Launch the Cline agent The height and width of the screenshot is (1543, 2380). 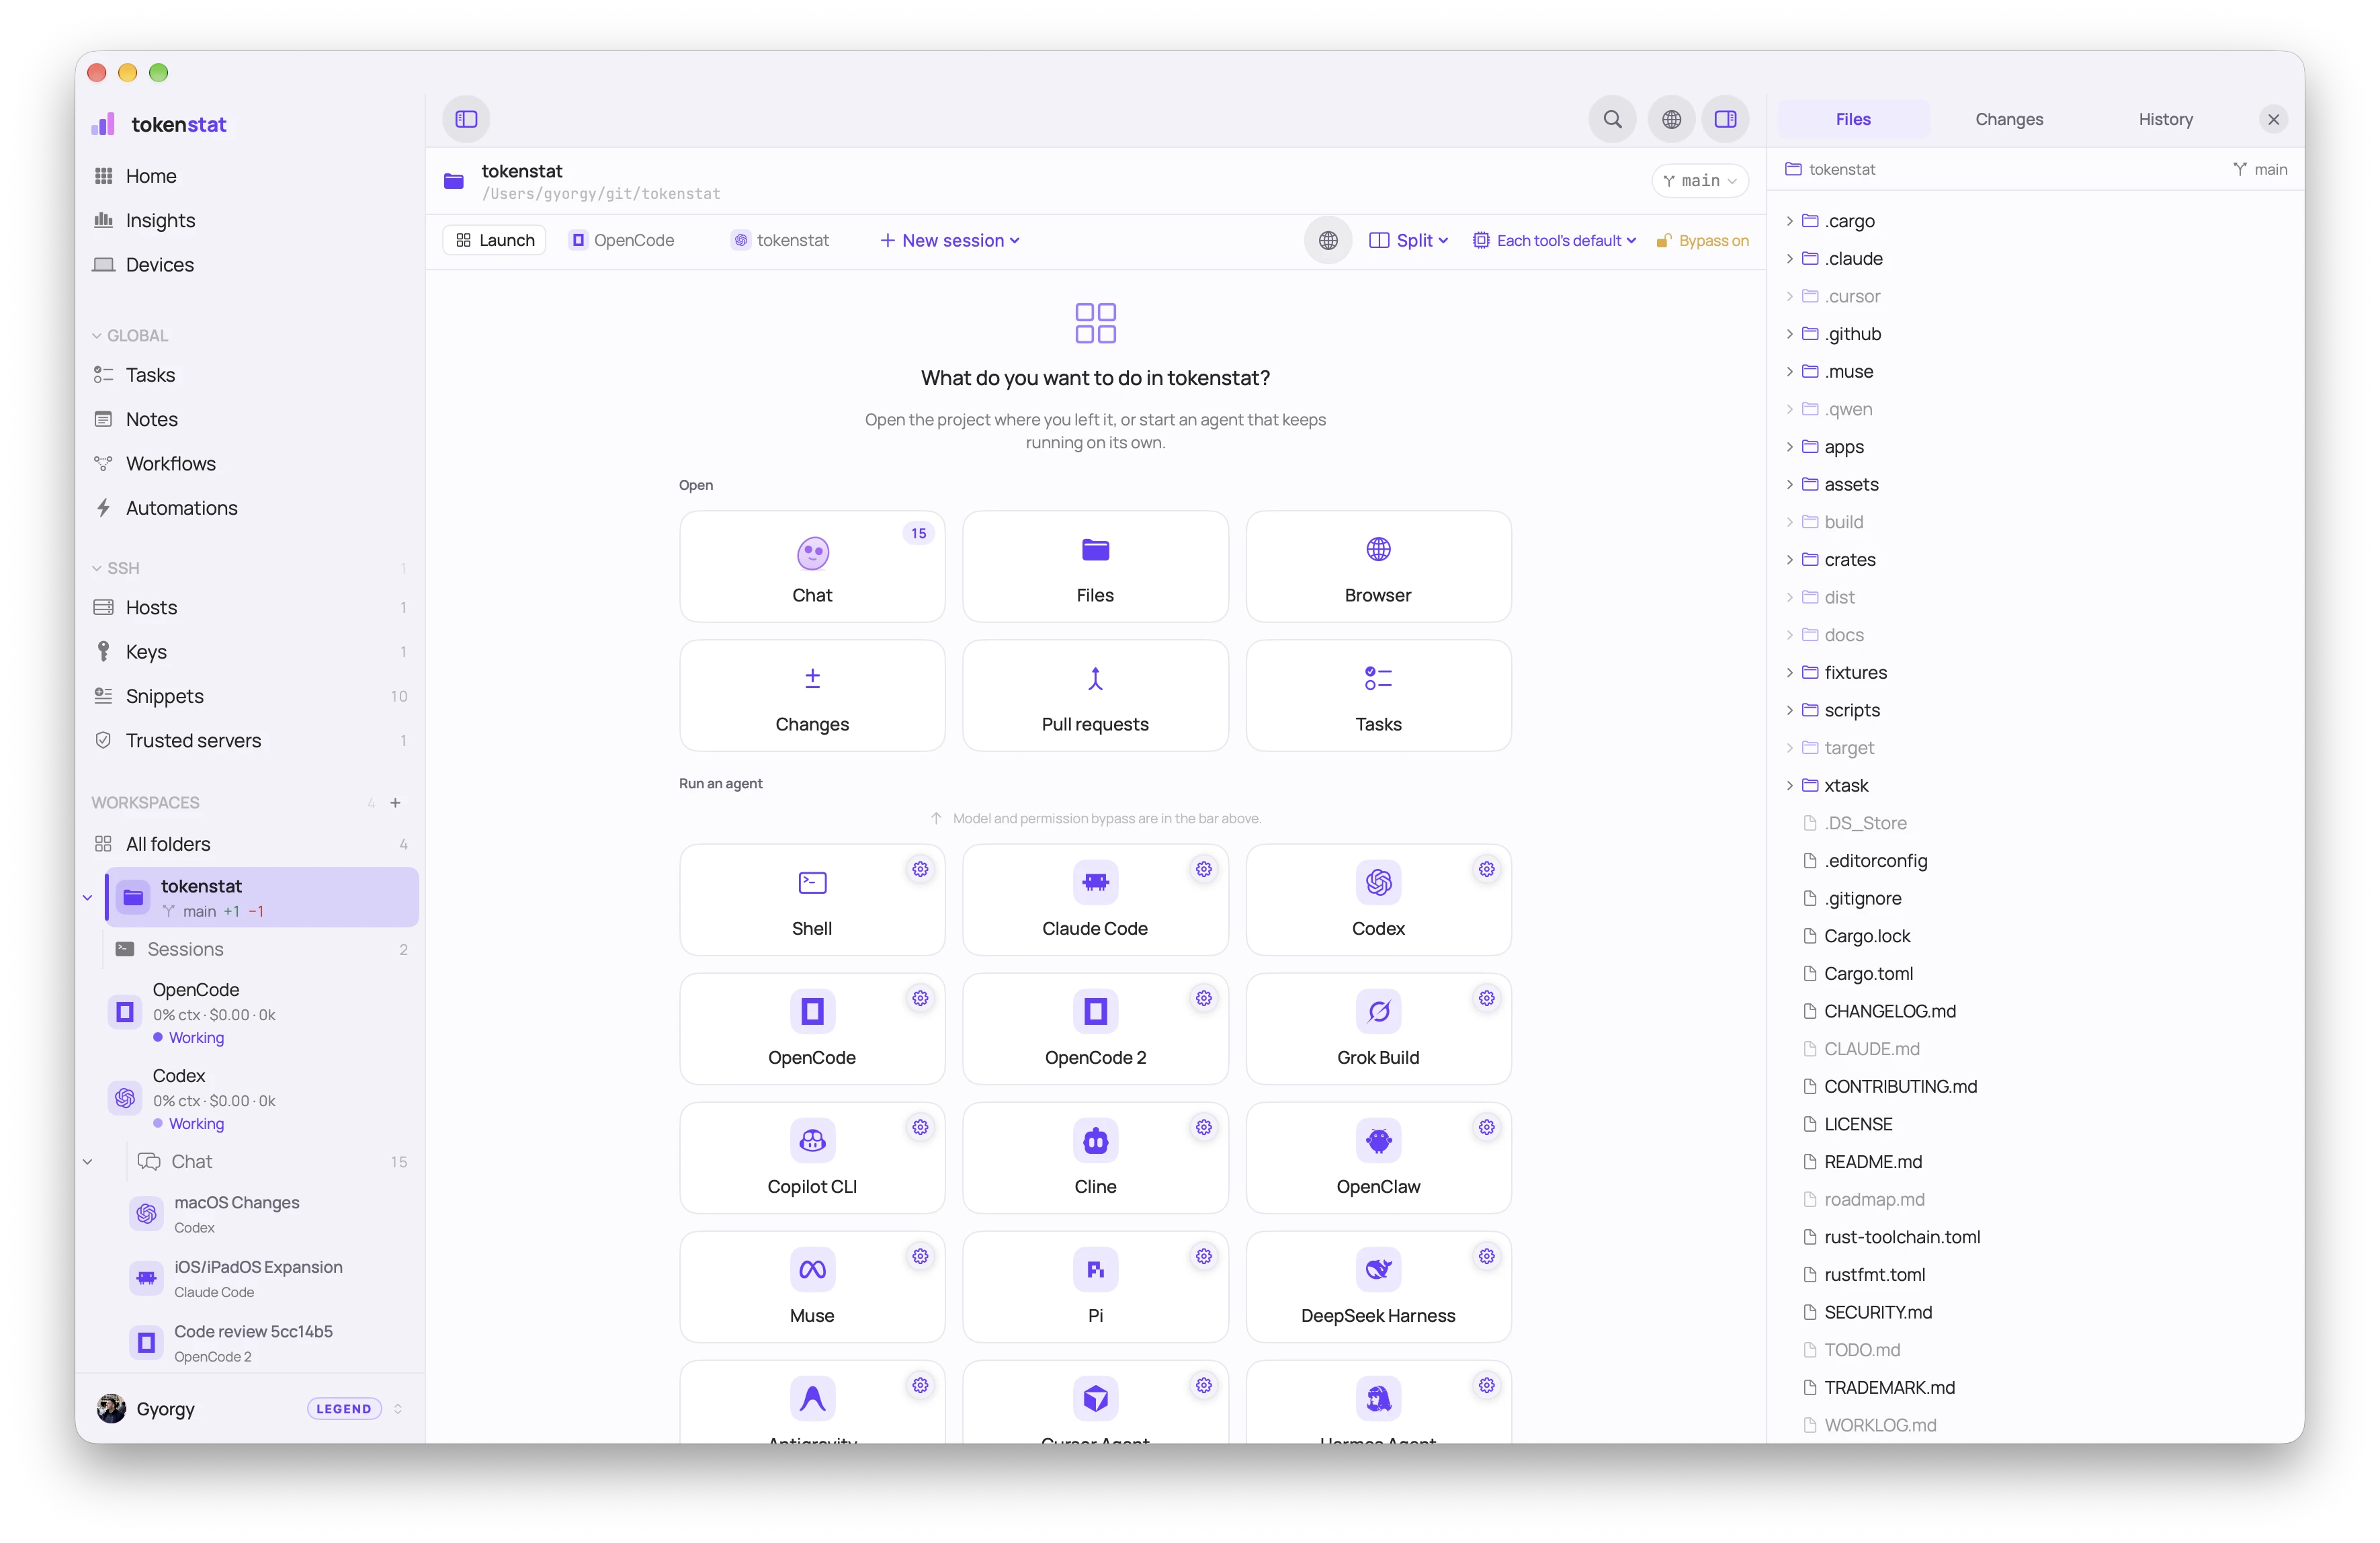(1095, 1158)
